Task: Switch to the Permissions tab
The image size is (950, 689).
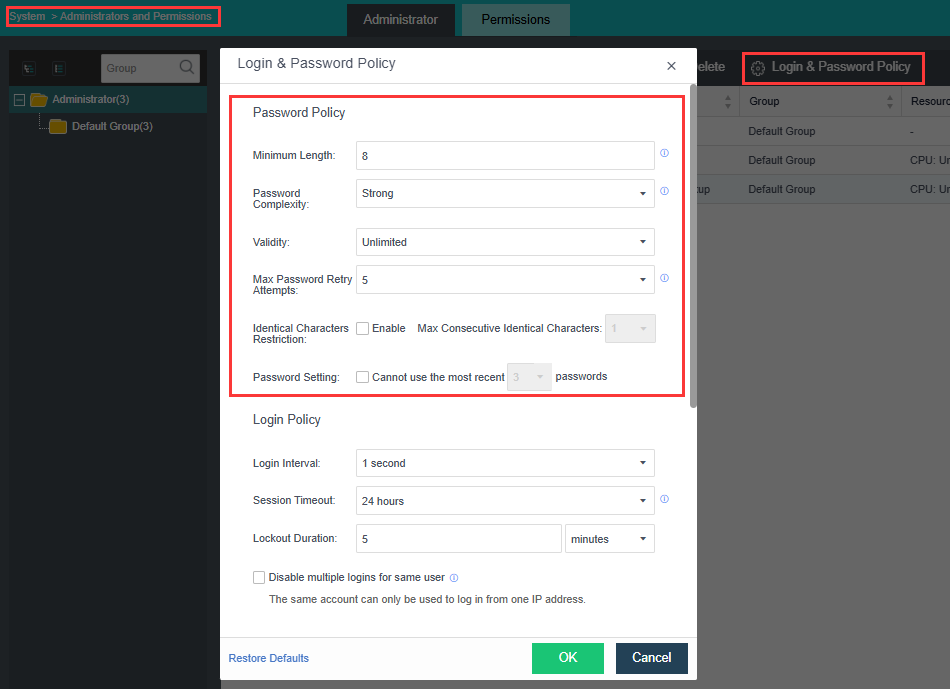Action: tap(515, 20)
